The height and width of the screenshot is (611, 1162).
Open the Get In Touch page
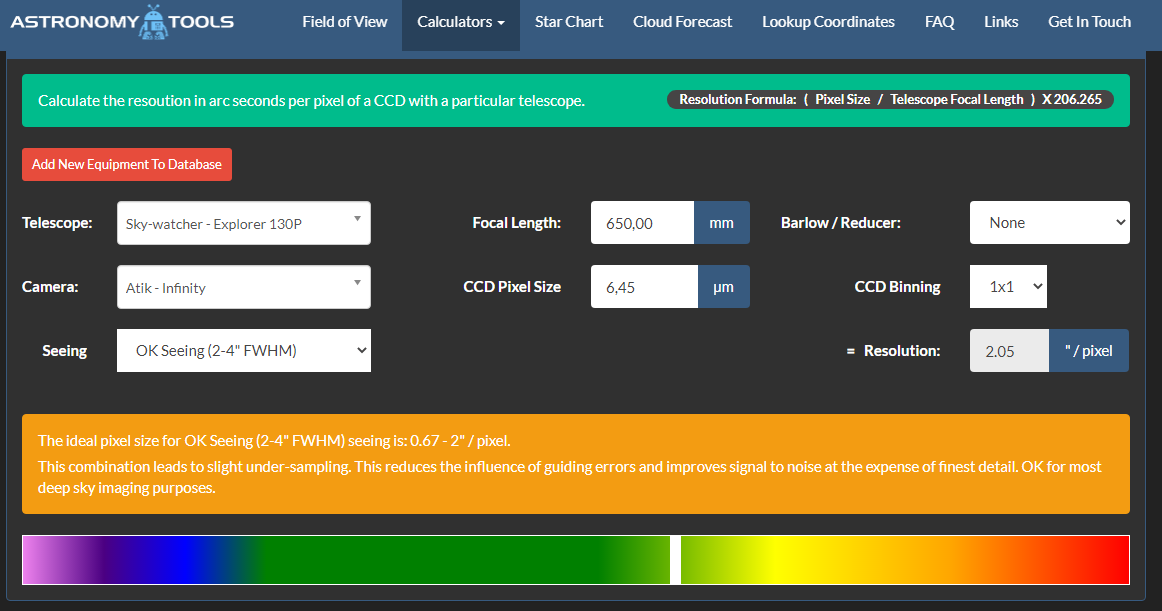point(1089,22)
